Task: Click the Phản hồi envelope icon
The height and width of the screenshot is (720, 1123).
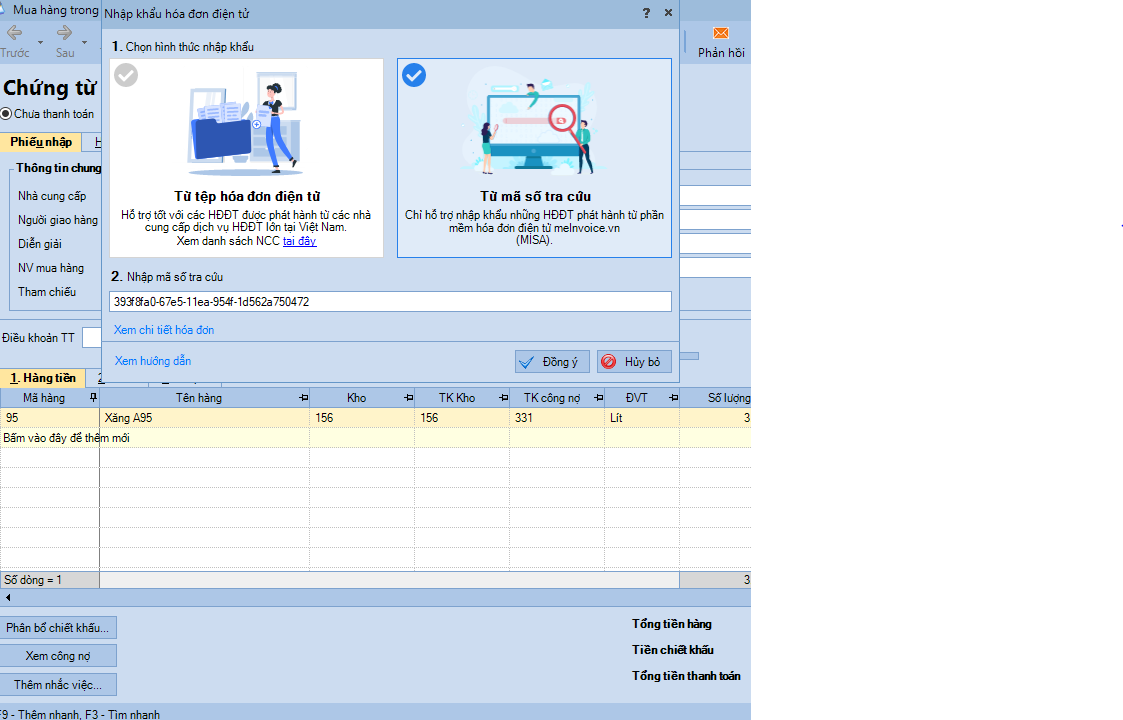Action: click(720, 33)
